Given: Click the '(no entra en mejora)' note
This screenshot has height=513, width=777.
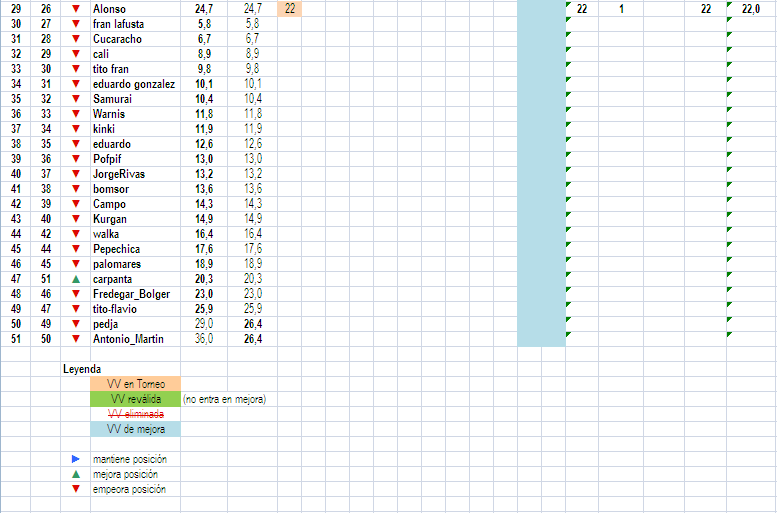Looking at the screenshot, I should 224,399.
